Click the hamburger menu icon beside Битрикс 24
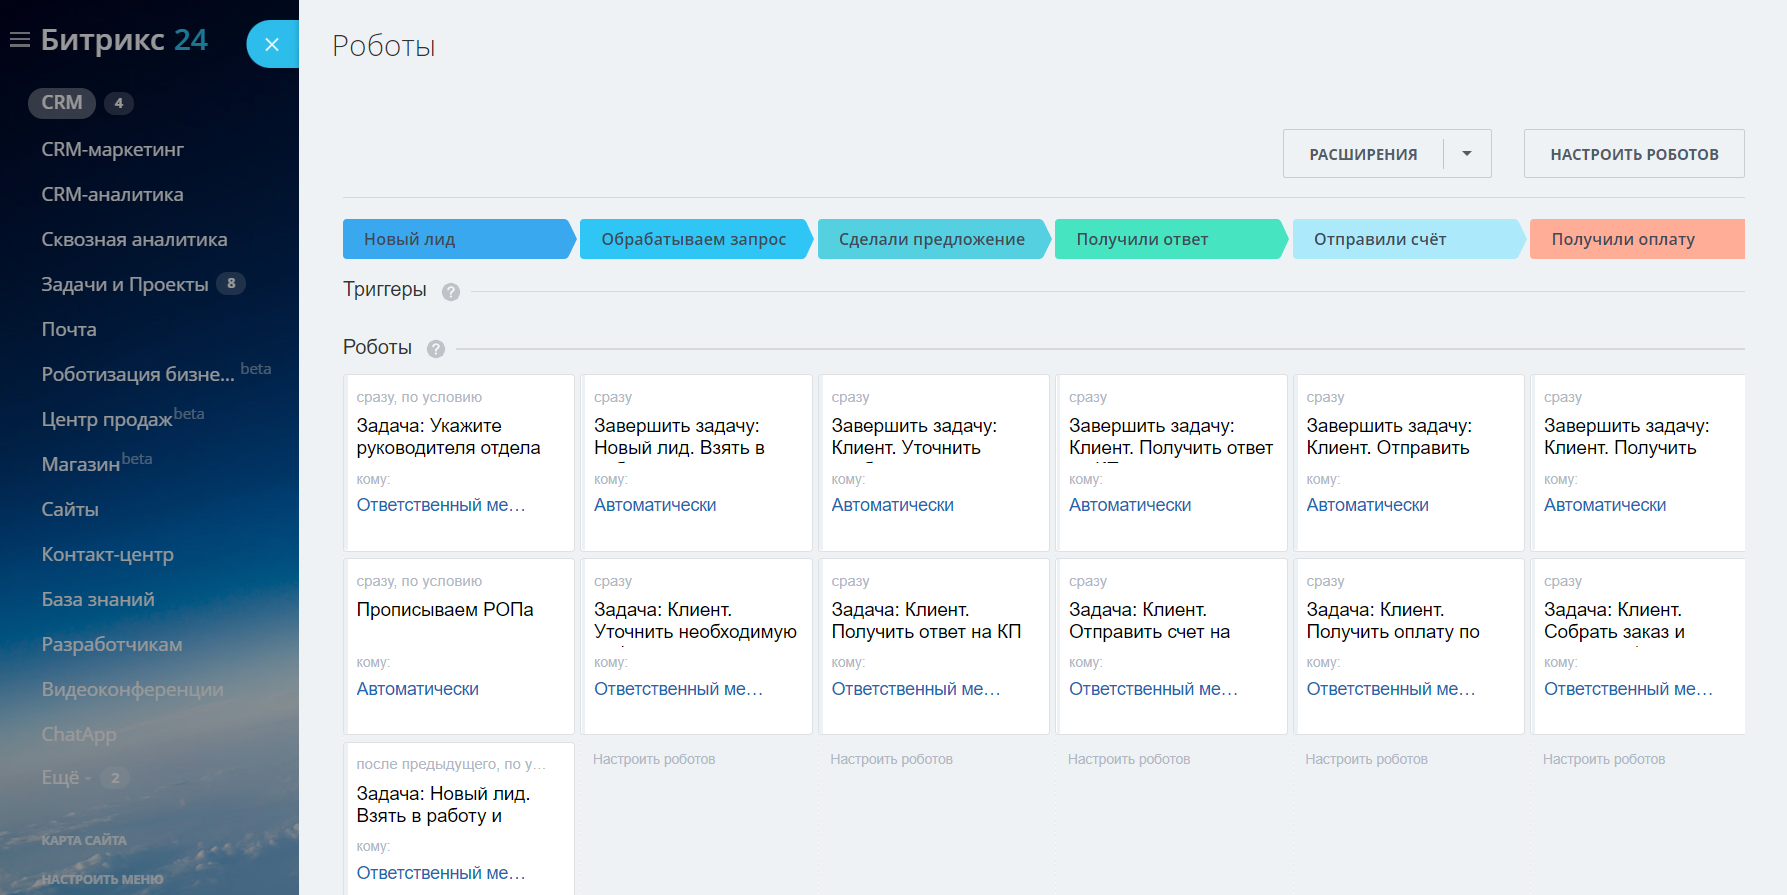 coord(19,40)
